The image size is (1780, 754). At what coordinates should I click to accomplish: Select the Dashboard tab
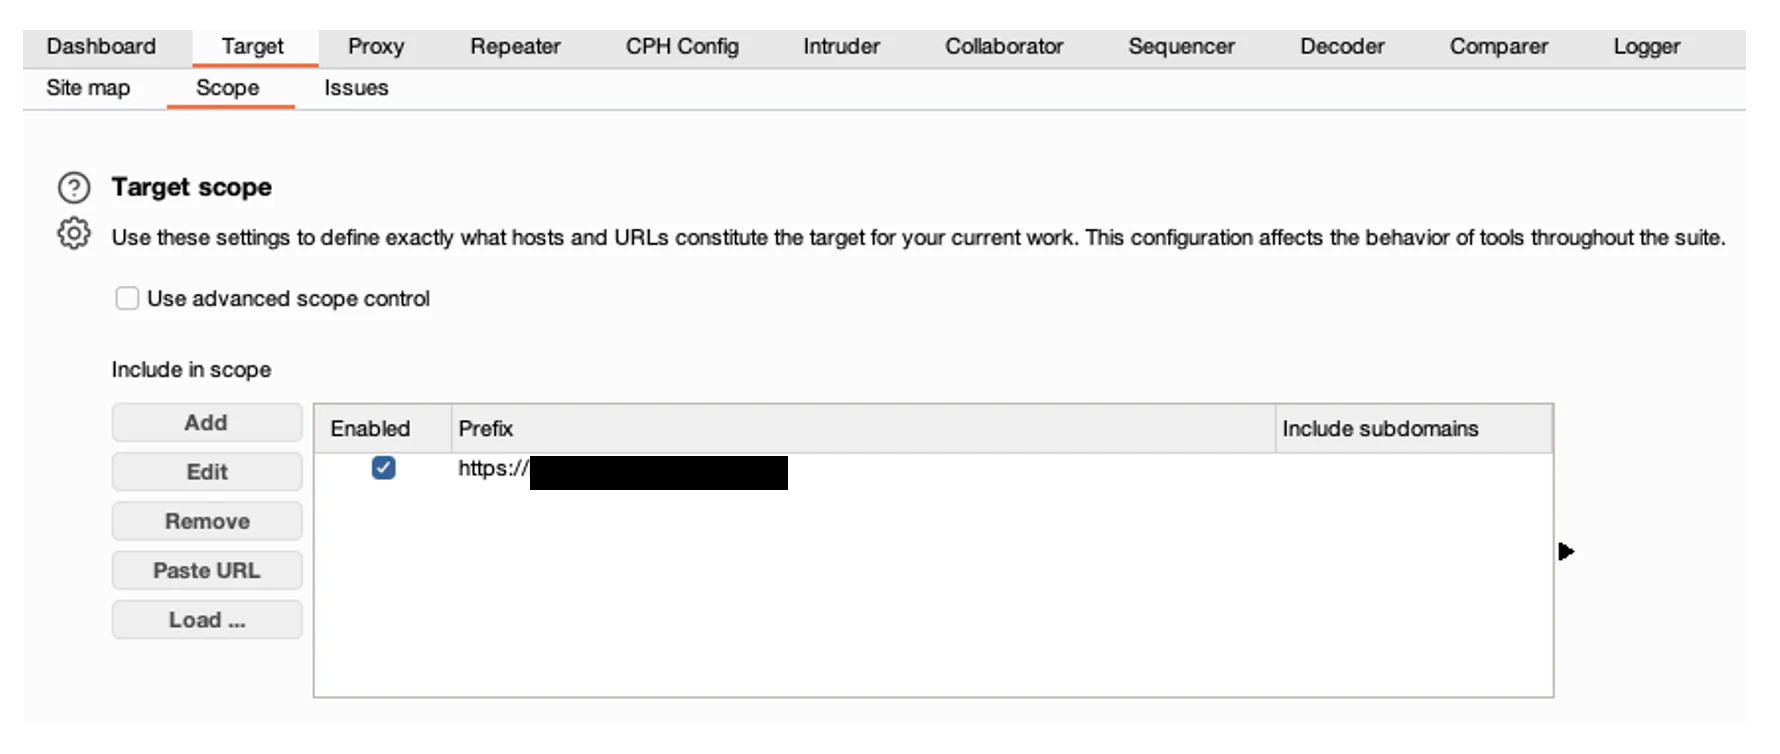[101, 46]
